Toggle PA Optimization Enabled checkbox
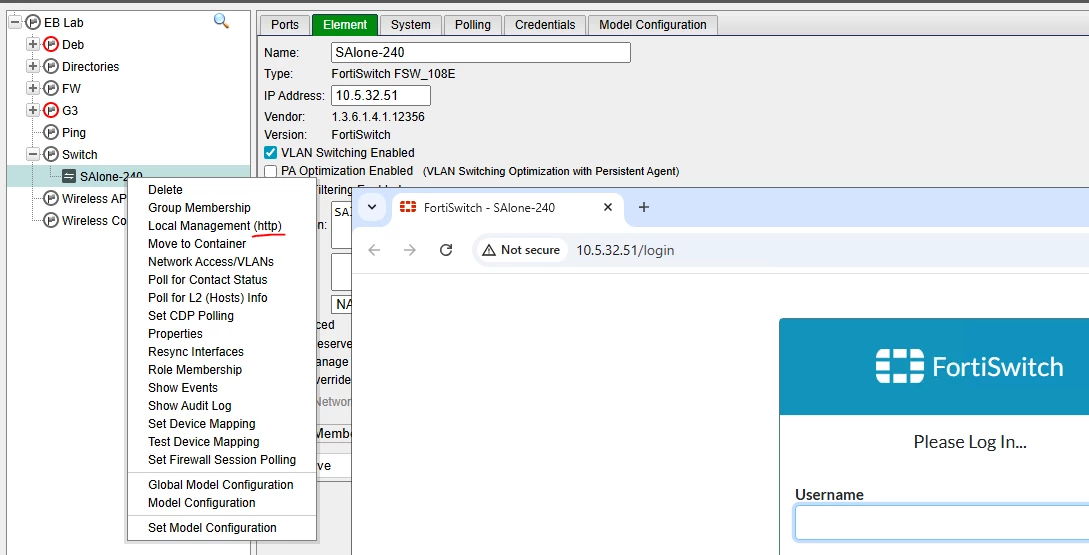Image resolution: width=1089 pixels, height=555 pixels. click(x=271, y=171)
